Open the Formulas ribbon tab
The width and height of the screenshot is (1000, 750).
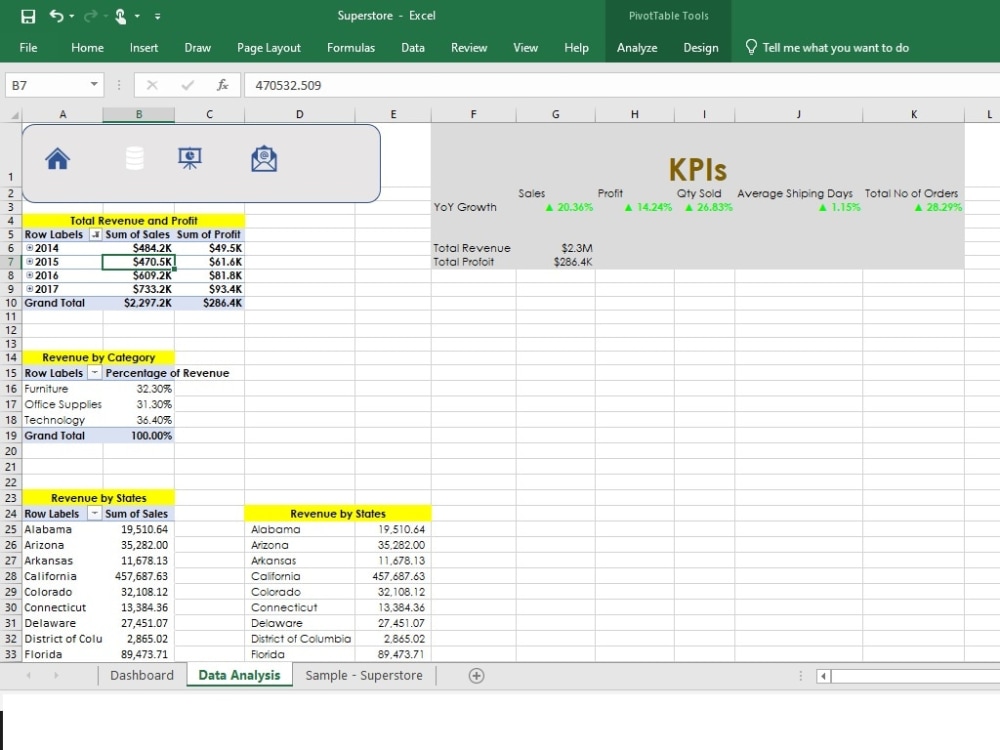pyautogui.click(x=351, y=47)
